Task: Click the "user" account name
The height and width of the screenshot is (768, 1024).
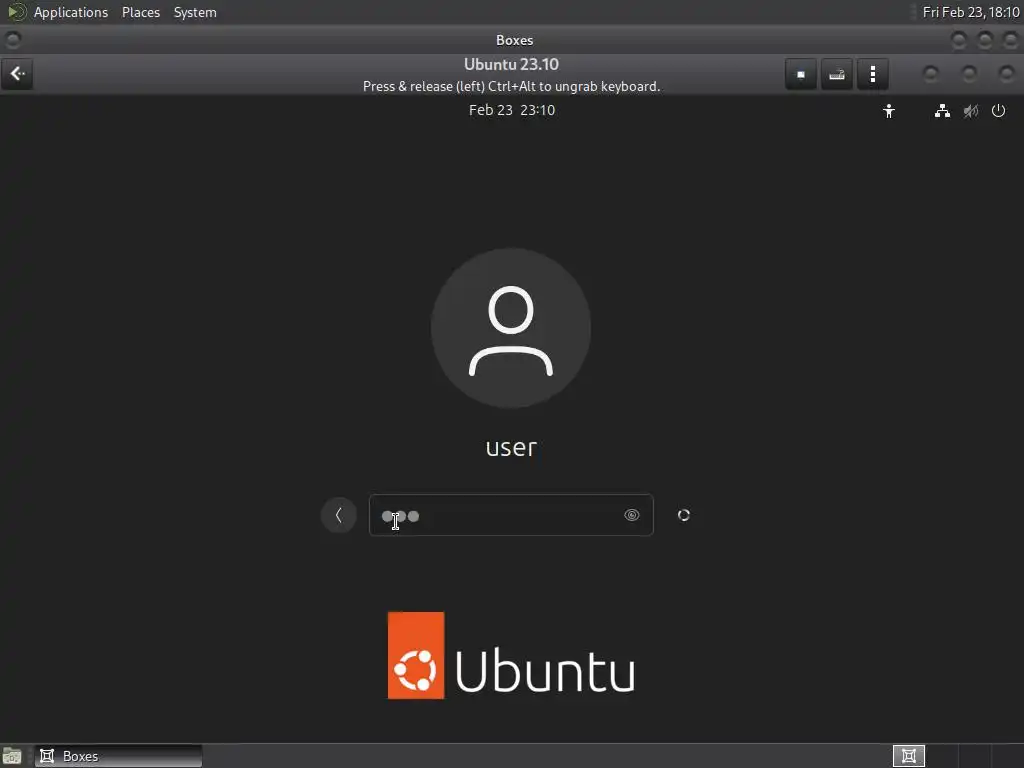Action: coord(511,447)
